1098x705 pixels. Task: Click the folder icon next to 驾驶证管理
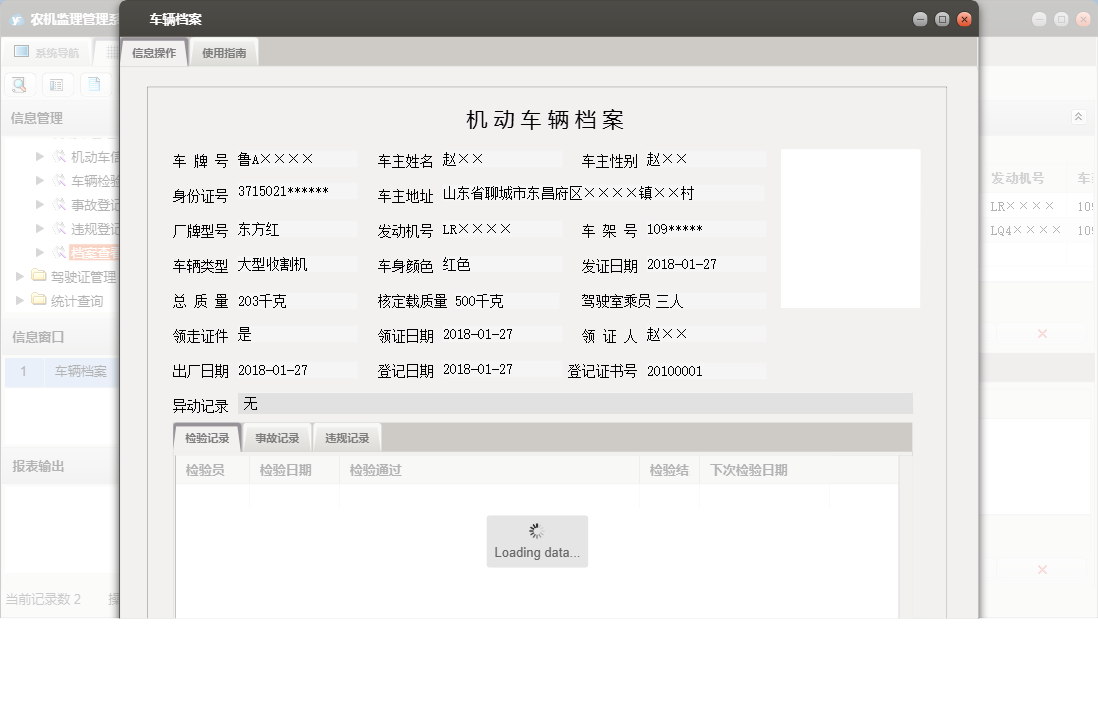coord(38,274)
